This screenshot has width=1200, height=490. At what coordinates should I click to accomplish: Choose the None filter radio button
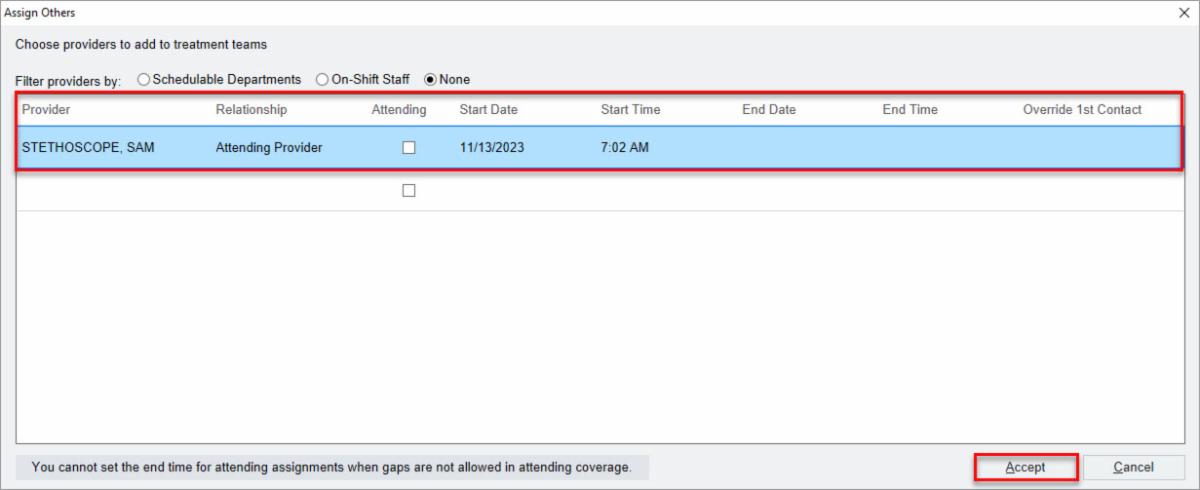click(431, 79)
